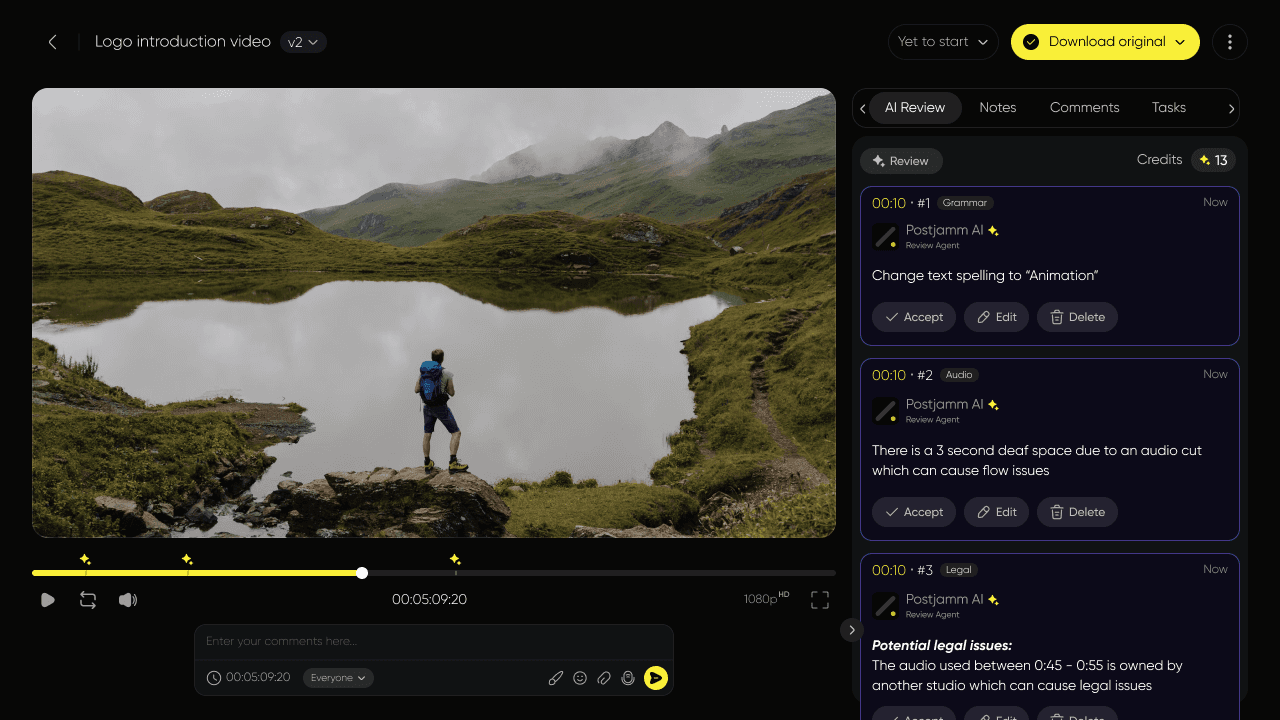Select the draw annotation pen icon
The image size is (1280, 720).
[556, 678]
